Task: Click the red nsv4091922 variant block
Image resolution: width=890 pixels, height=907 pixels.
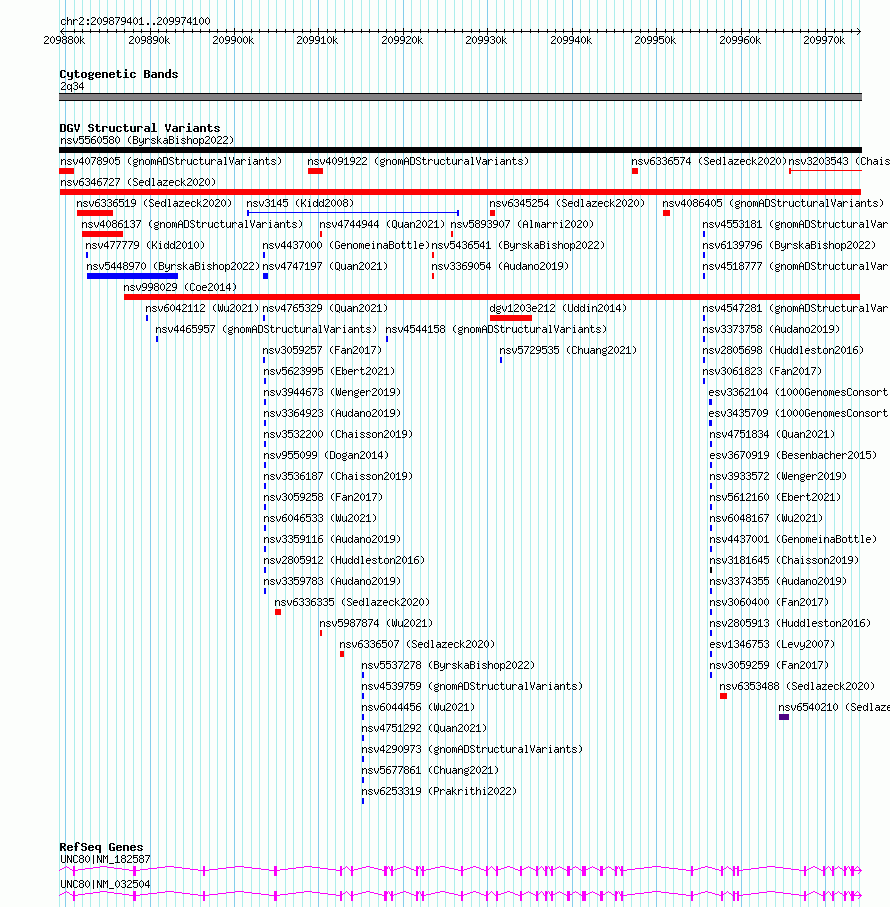Action: pos(315,171)
